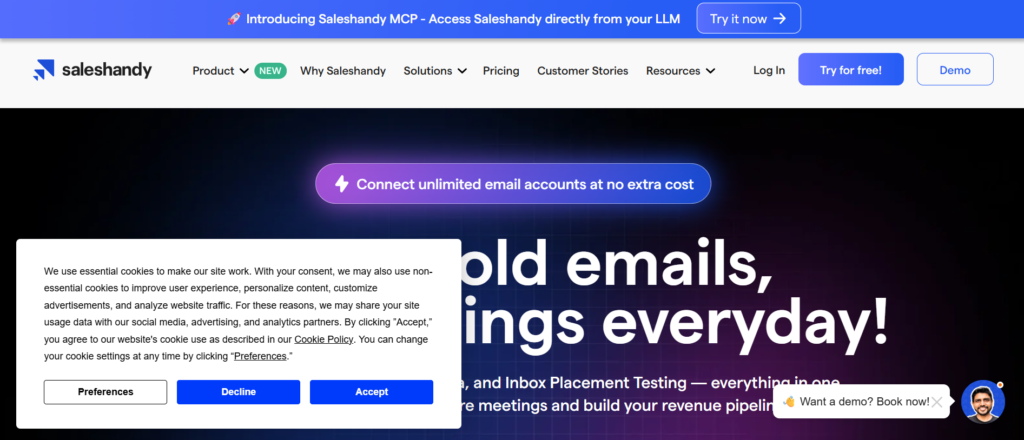Accept cookies with the Accept button

point(371,392)
